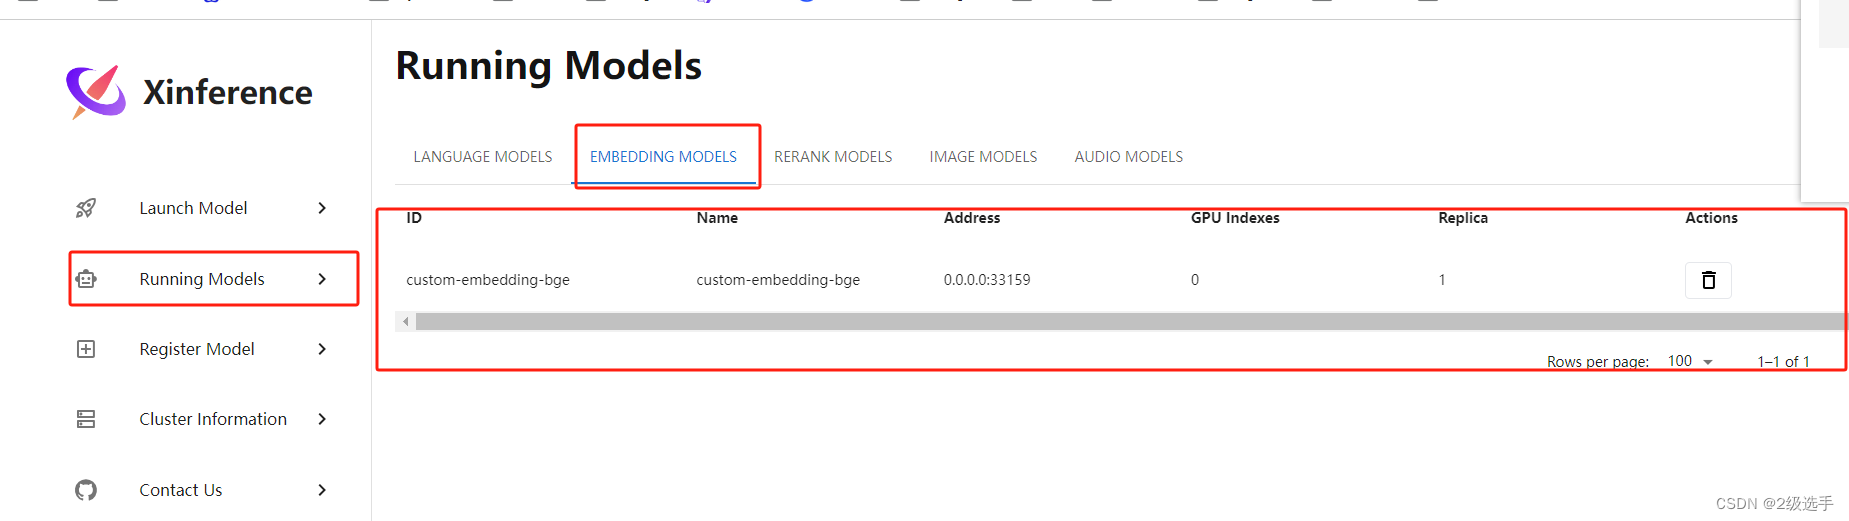Select the address 0.0.0.0:33159 cell
Image resolution: width=1849 pixels, height=521 pixels.
click(987, 280)
